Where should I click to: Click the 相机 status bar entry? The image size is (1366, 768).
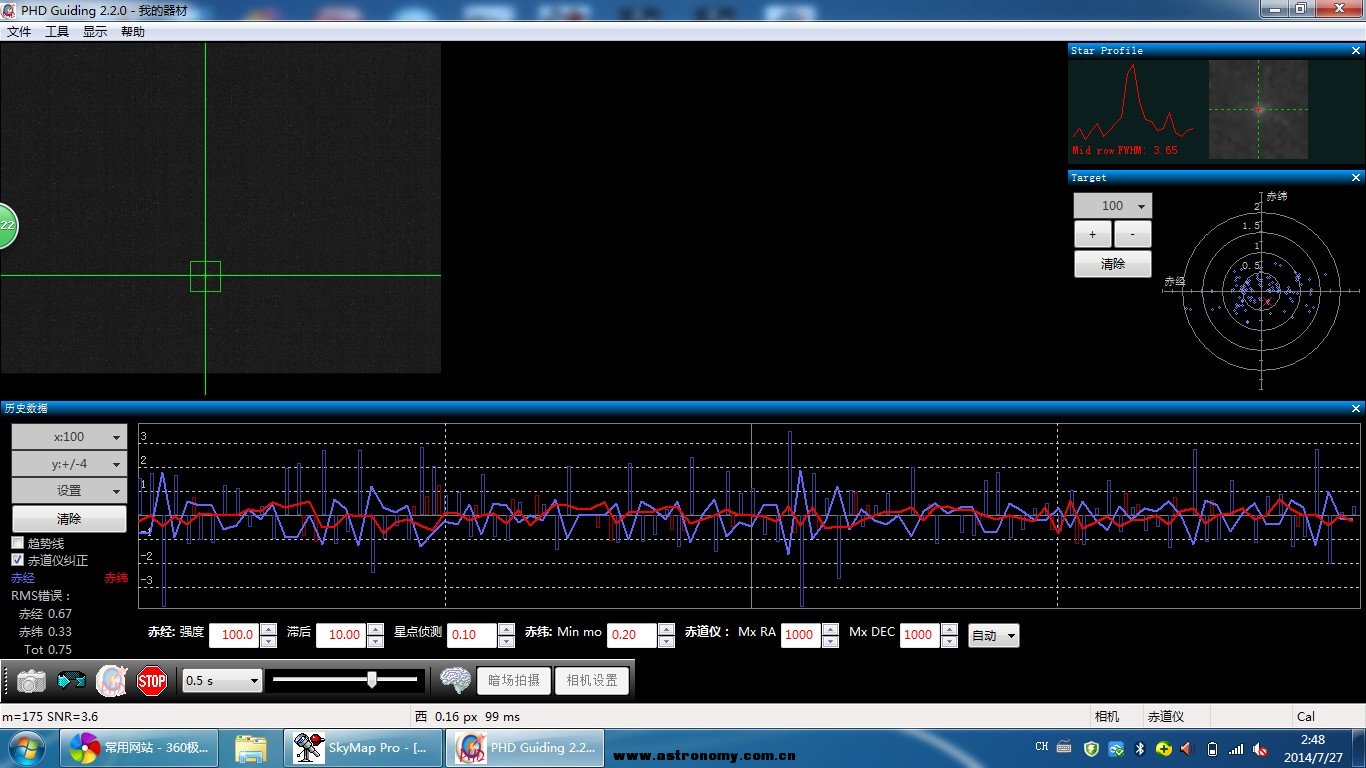[1107, 717]
